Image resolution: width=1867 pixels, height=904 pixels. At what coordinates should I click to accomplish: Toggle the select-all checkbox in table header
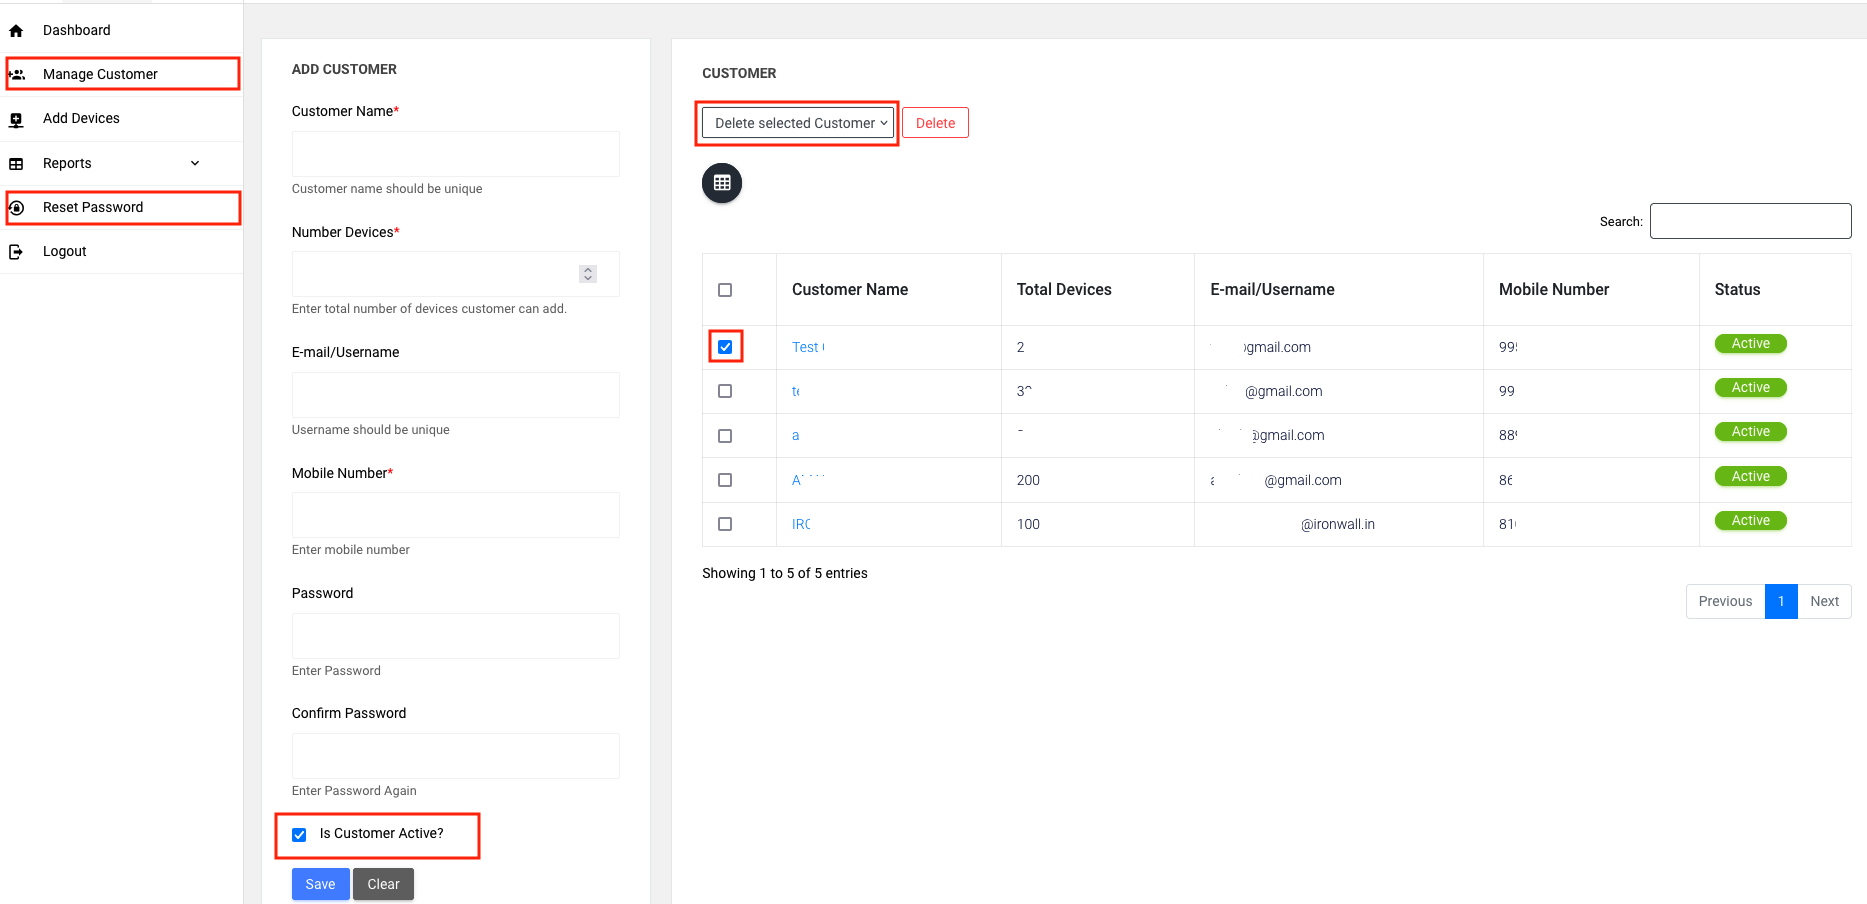725,290
